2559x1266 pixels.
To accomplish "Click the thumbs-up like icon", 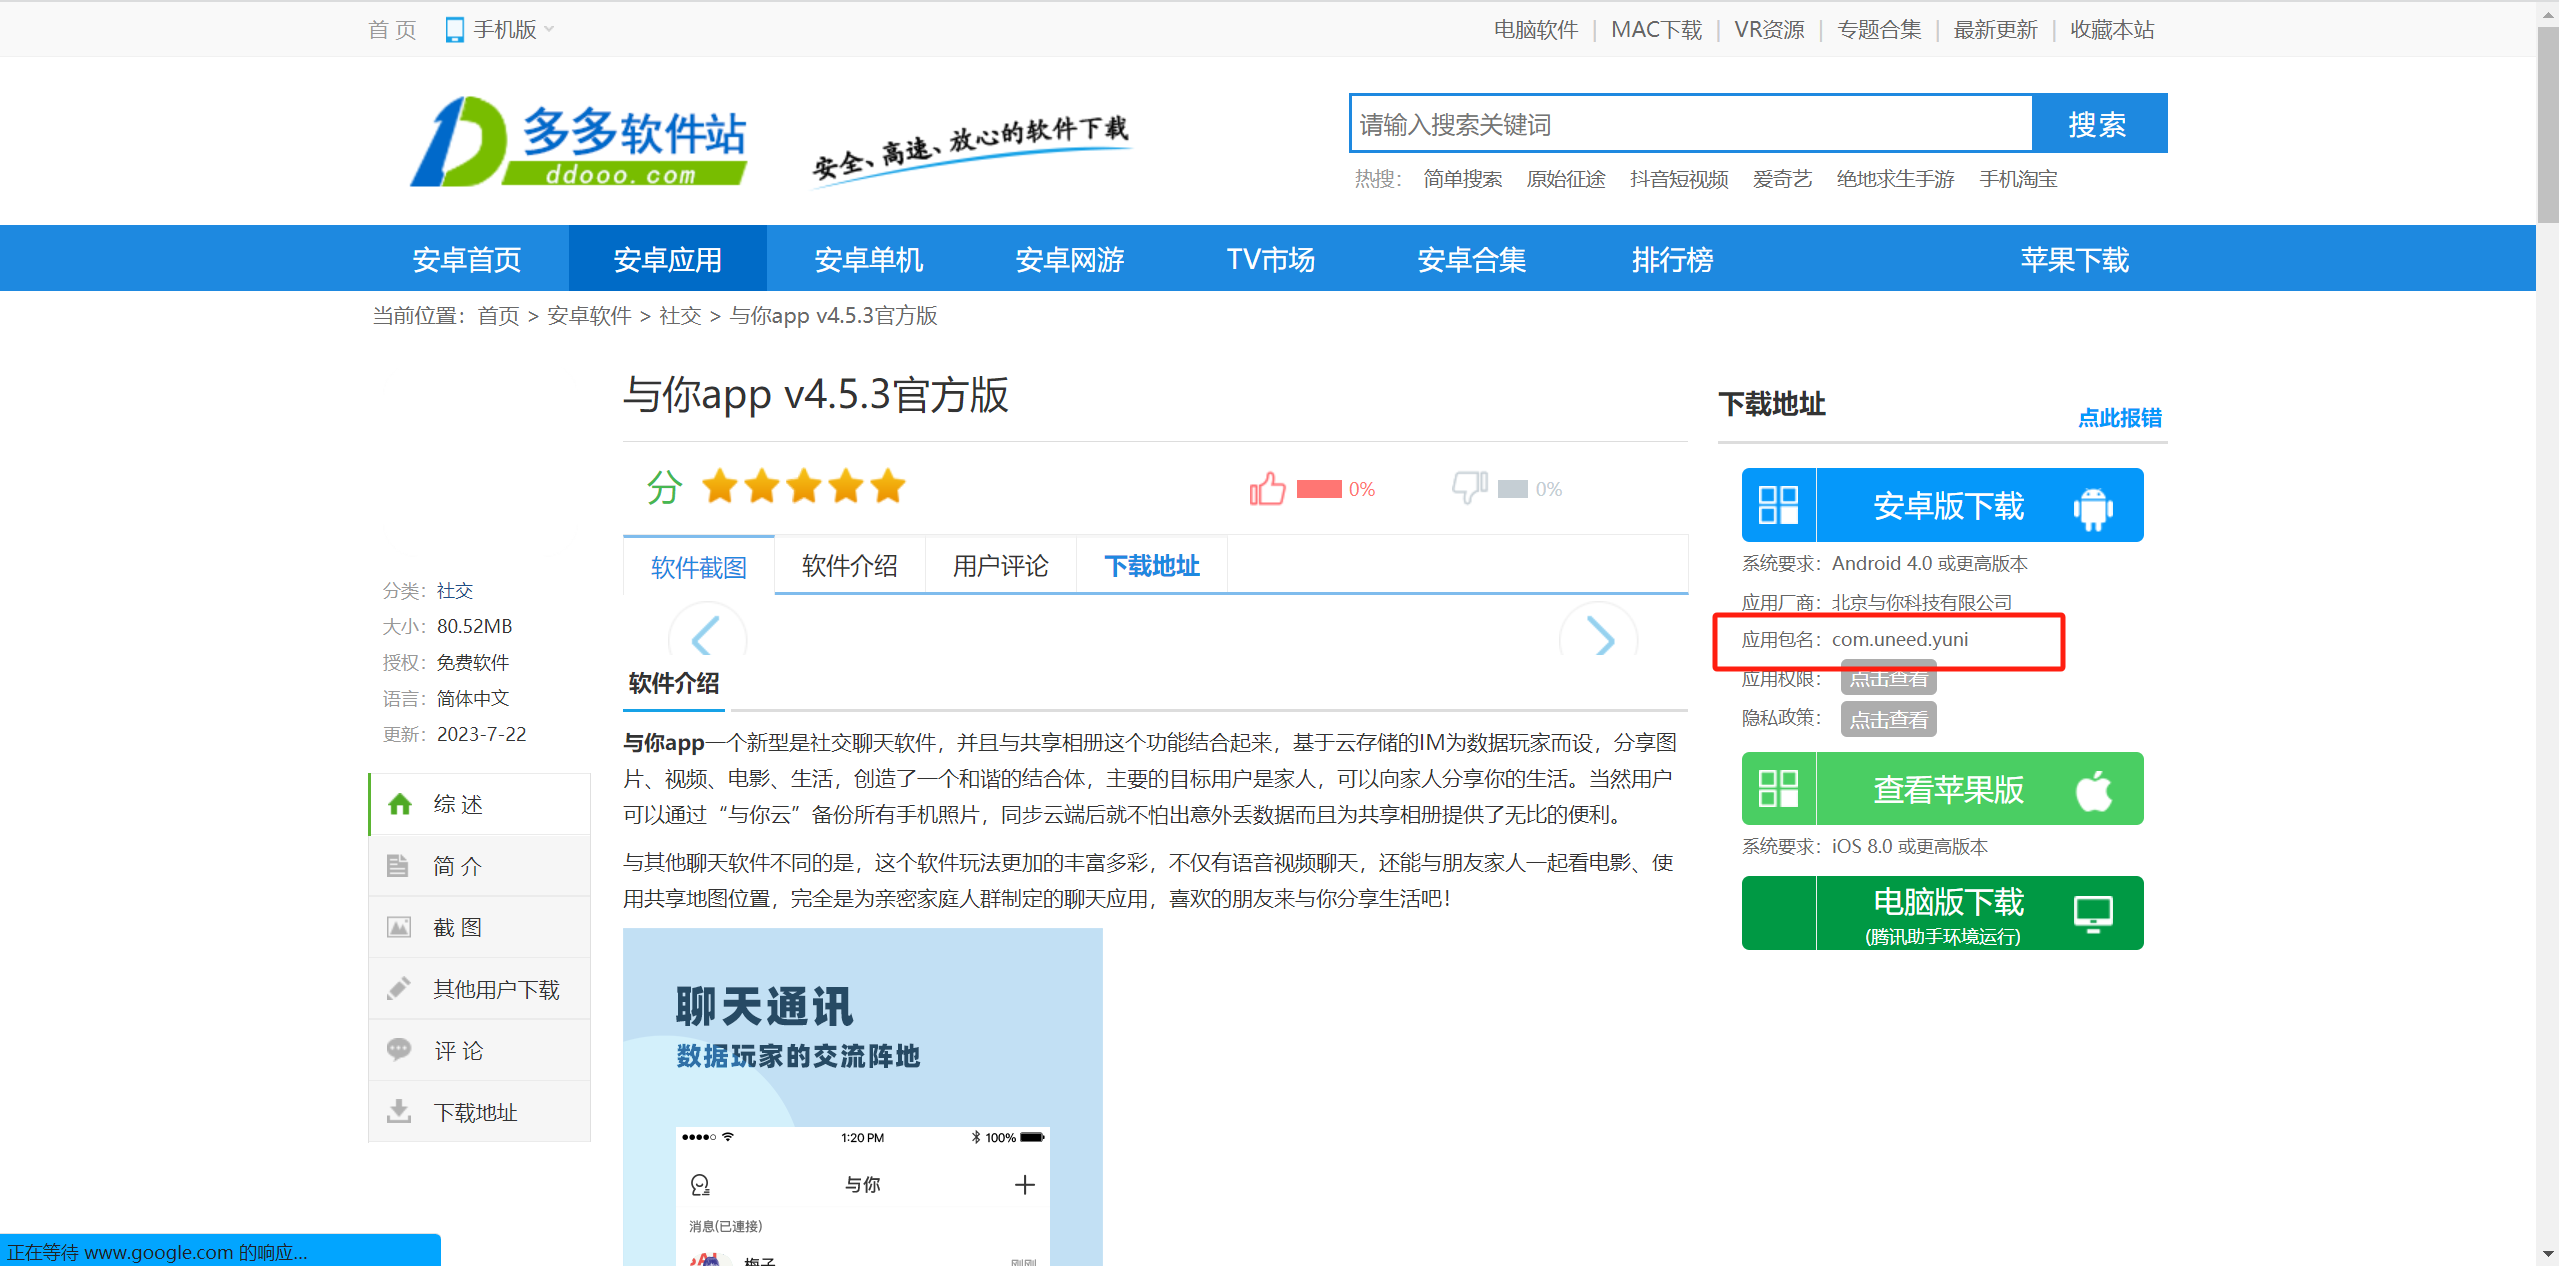I will (1266, 488).
